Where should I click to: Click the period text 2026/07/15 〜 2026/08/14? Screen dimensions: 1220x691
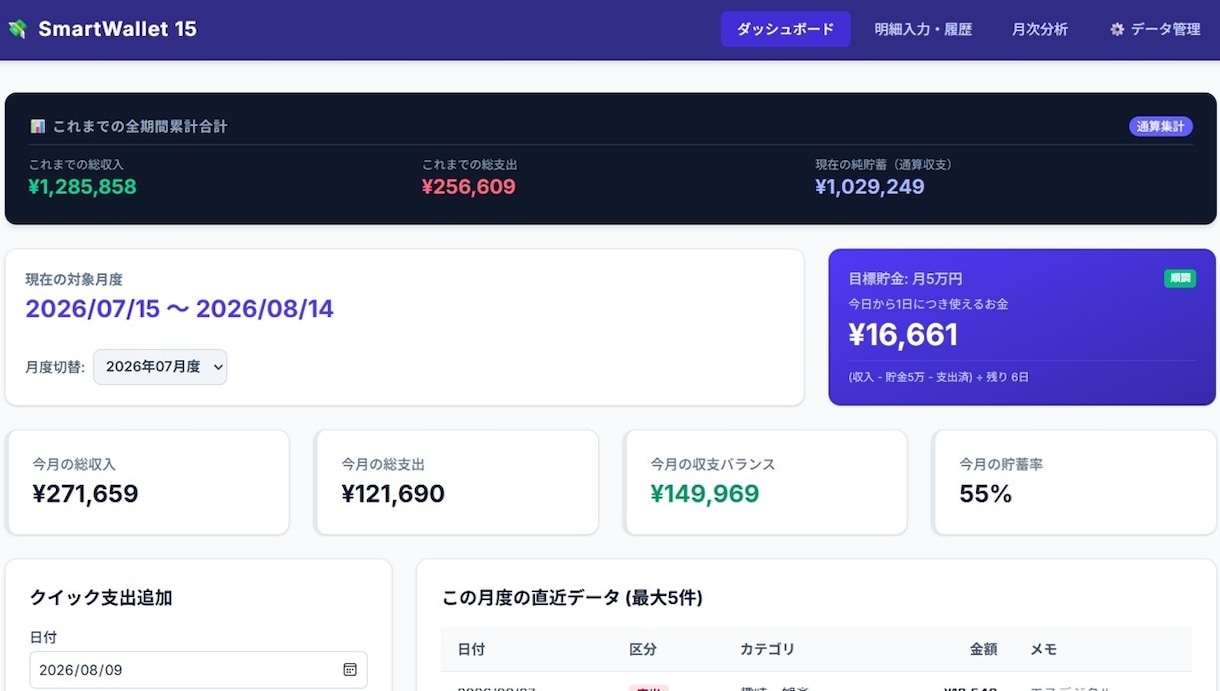pos(180,309)
